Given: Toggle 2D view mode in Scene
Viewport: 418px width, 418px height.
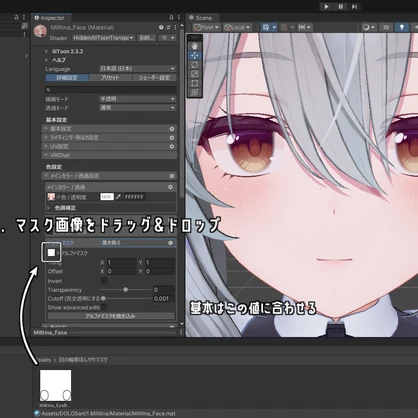Looking at the screenshot, I should pos(386,27).
